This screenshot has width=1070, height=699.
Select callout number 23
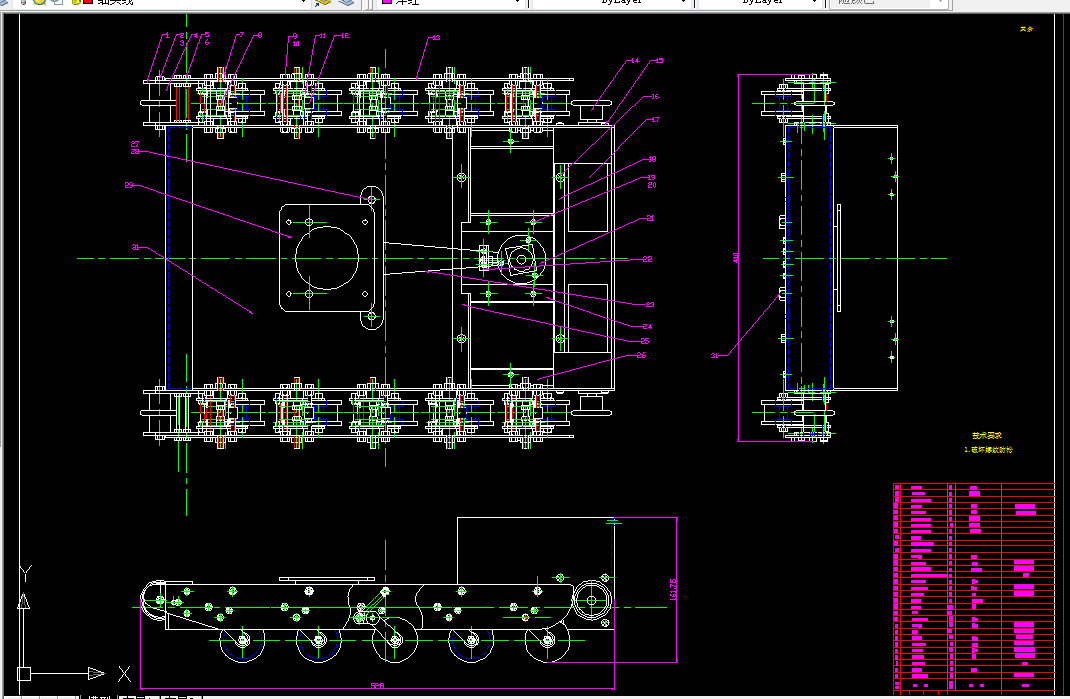pyautogui.click(x=650, y=304)
